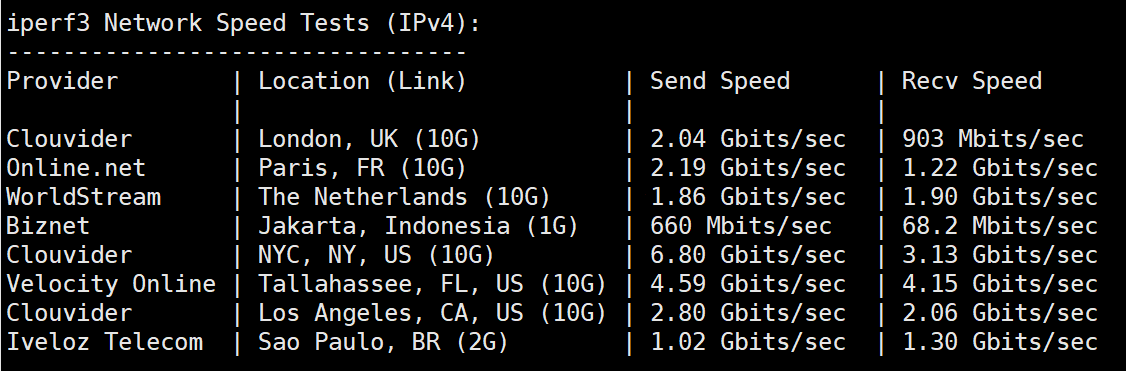Viewport: 1126px width, 371px height.
Task: Select 4.15 Gbits/sec receive speed value
Action: (1000, 283)
